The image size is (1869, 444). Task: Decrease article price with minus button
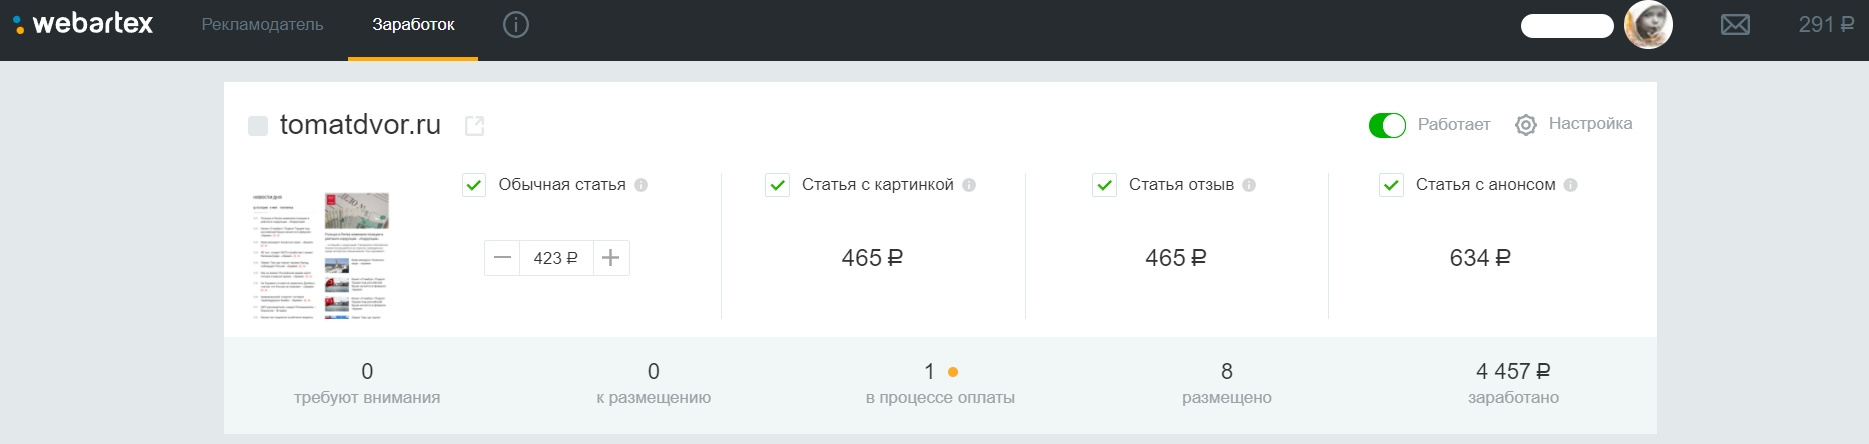click(503, 258)
